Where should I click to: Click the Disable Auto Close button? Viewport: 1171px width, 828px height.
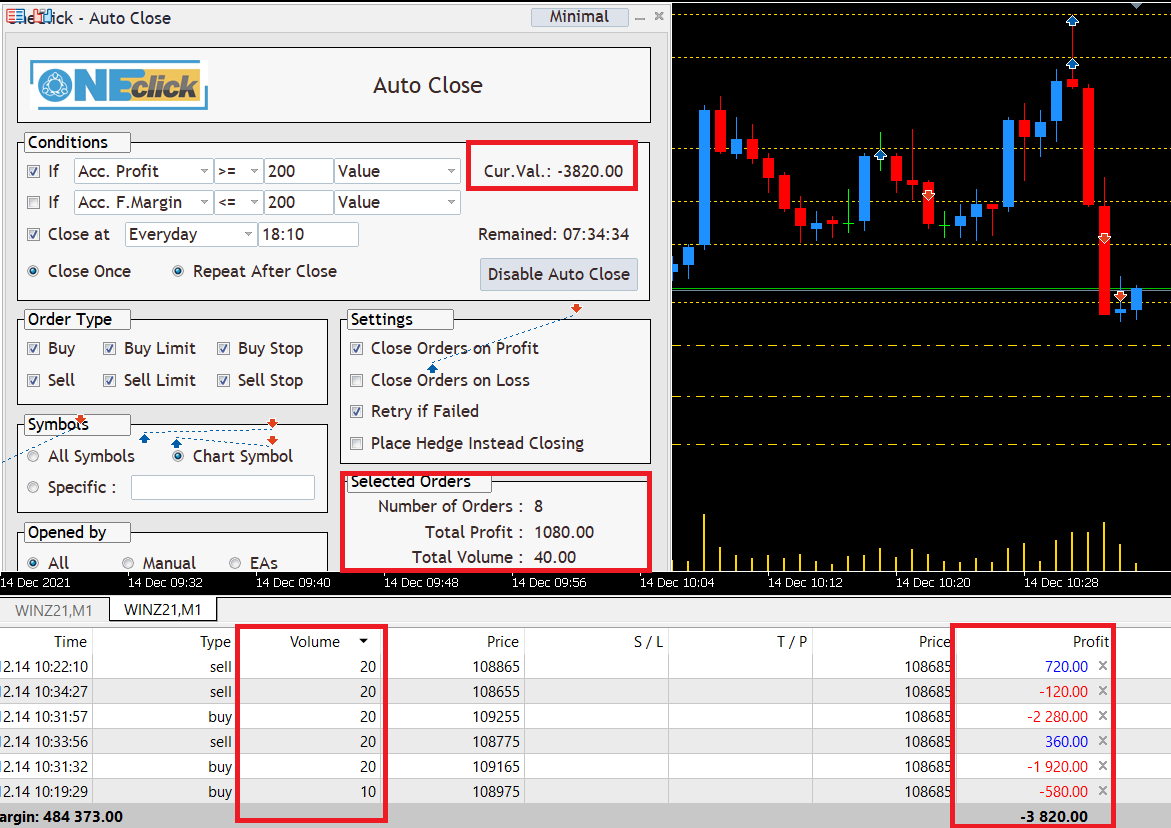tap(559, 274)
